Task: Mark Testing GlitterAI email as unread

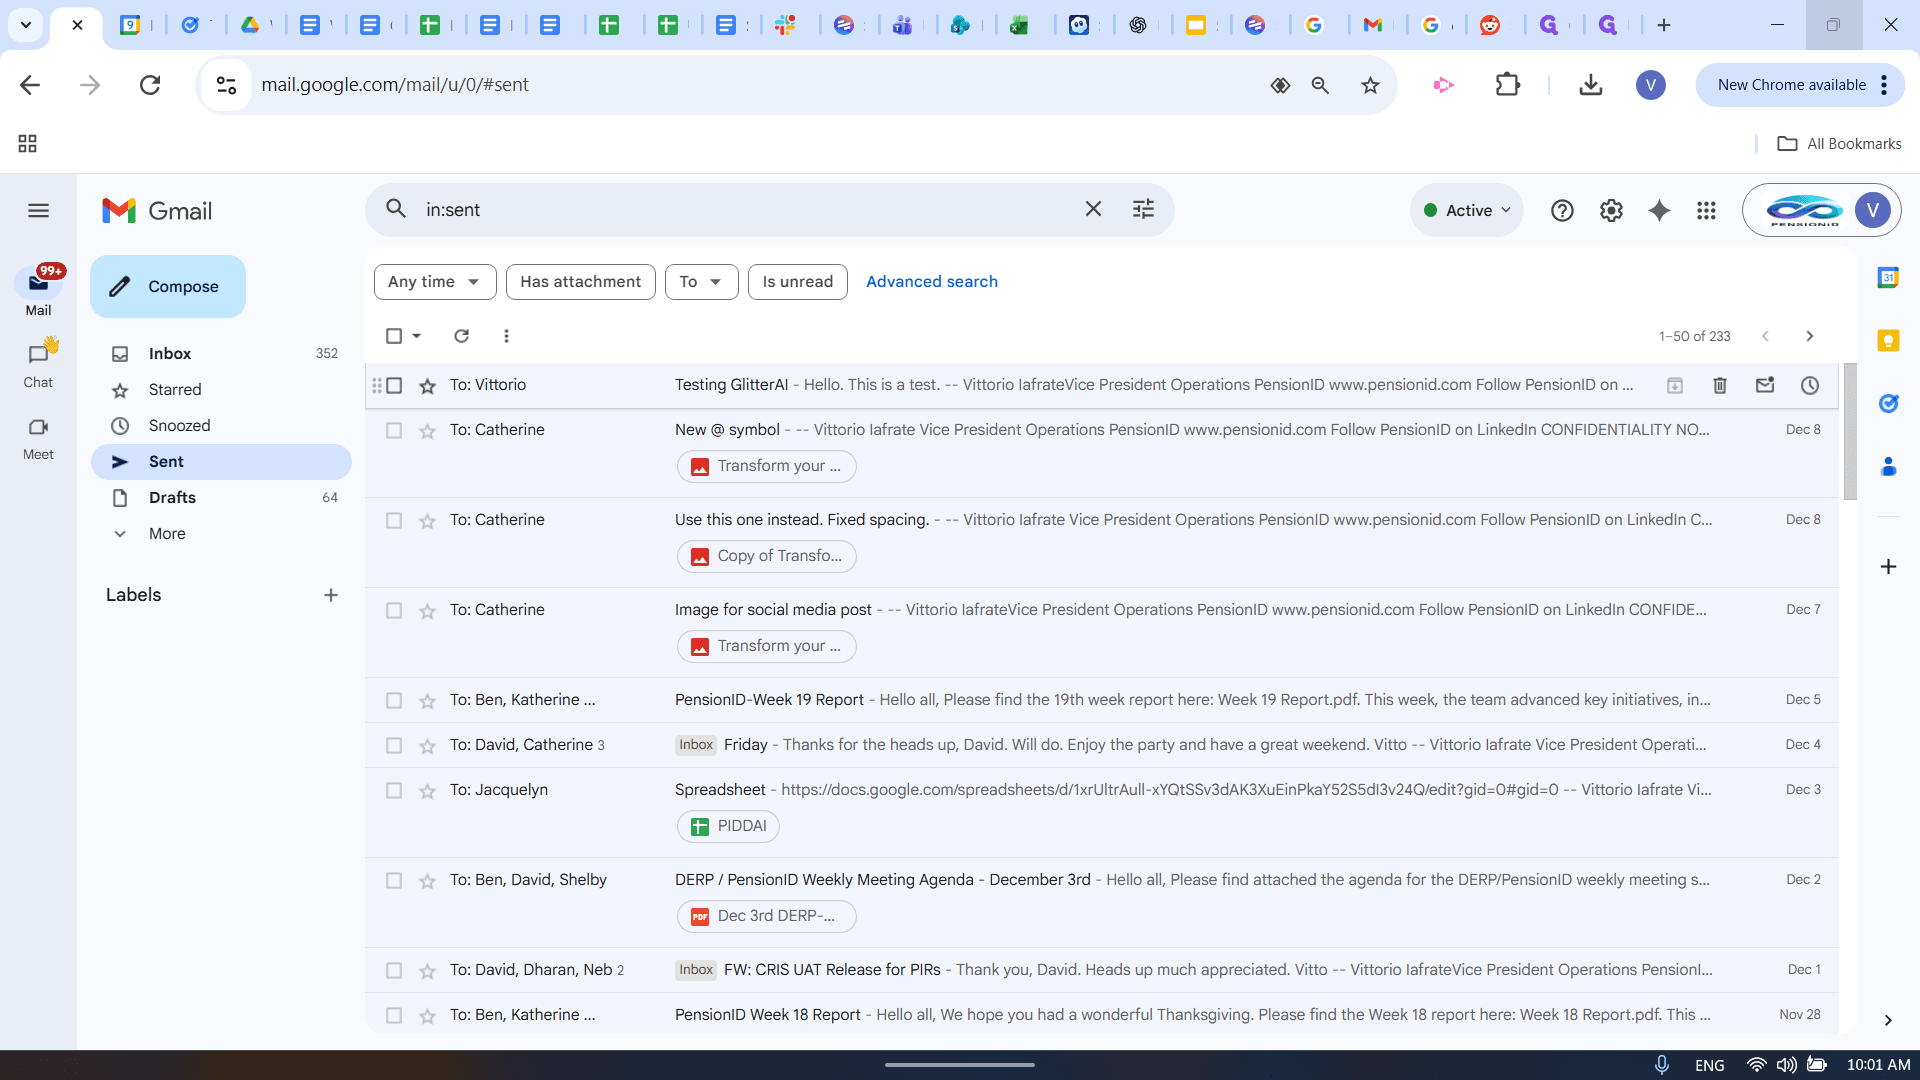Action: pos(1765,385)
